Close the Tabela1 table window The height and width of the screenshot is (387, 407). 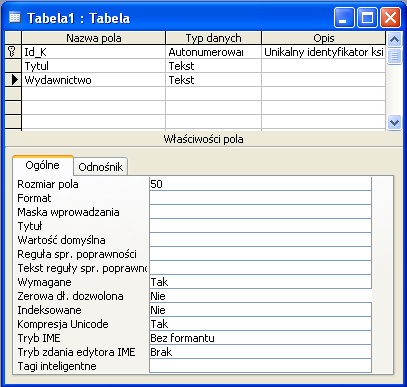[390, 18]
